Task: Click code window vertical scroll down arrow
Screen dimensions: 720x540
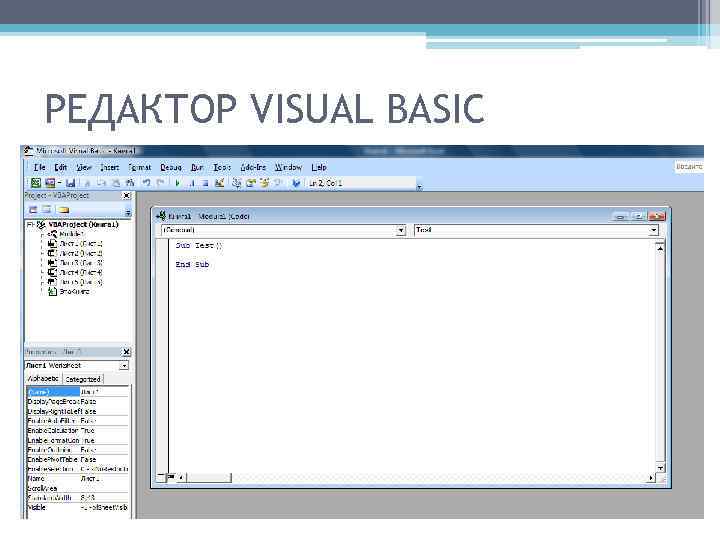Action: [660, 468]
